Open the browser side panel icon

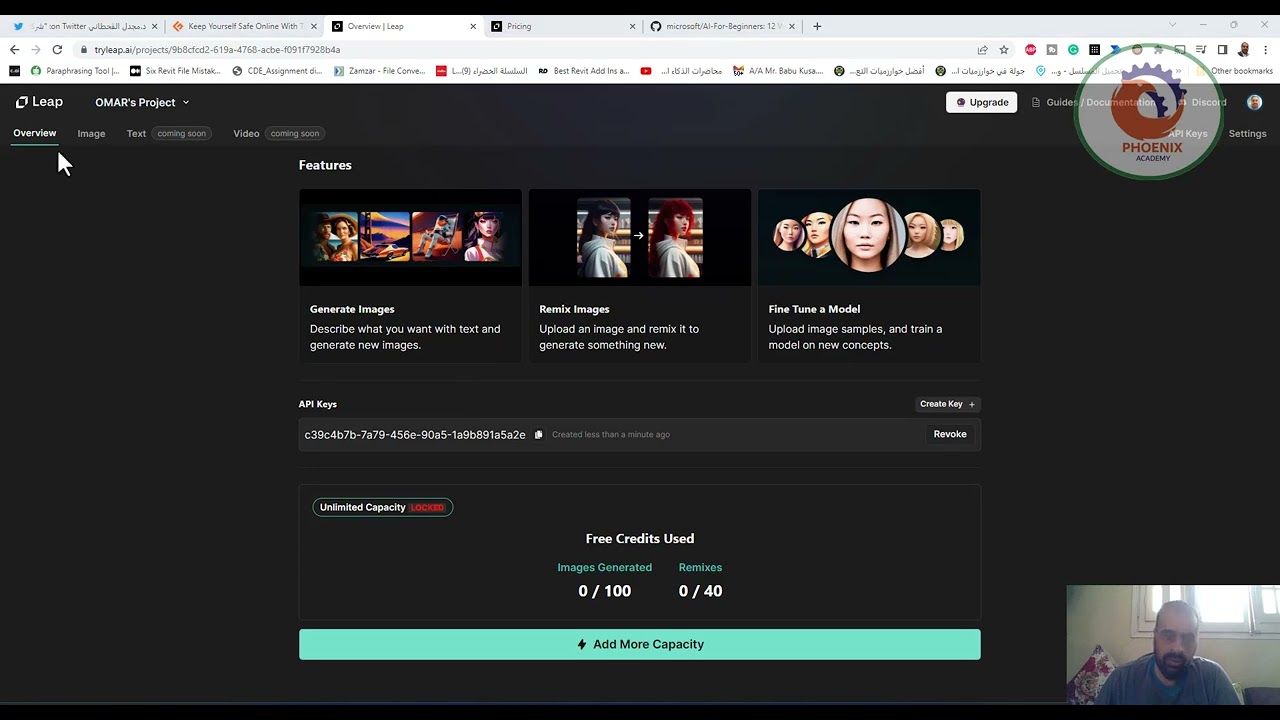[x=1222, y=50]
